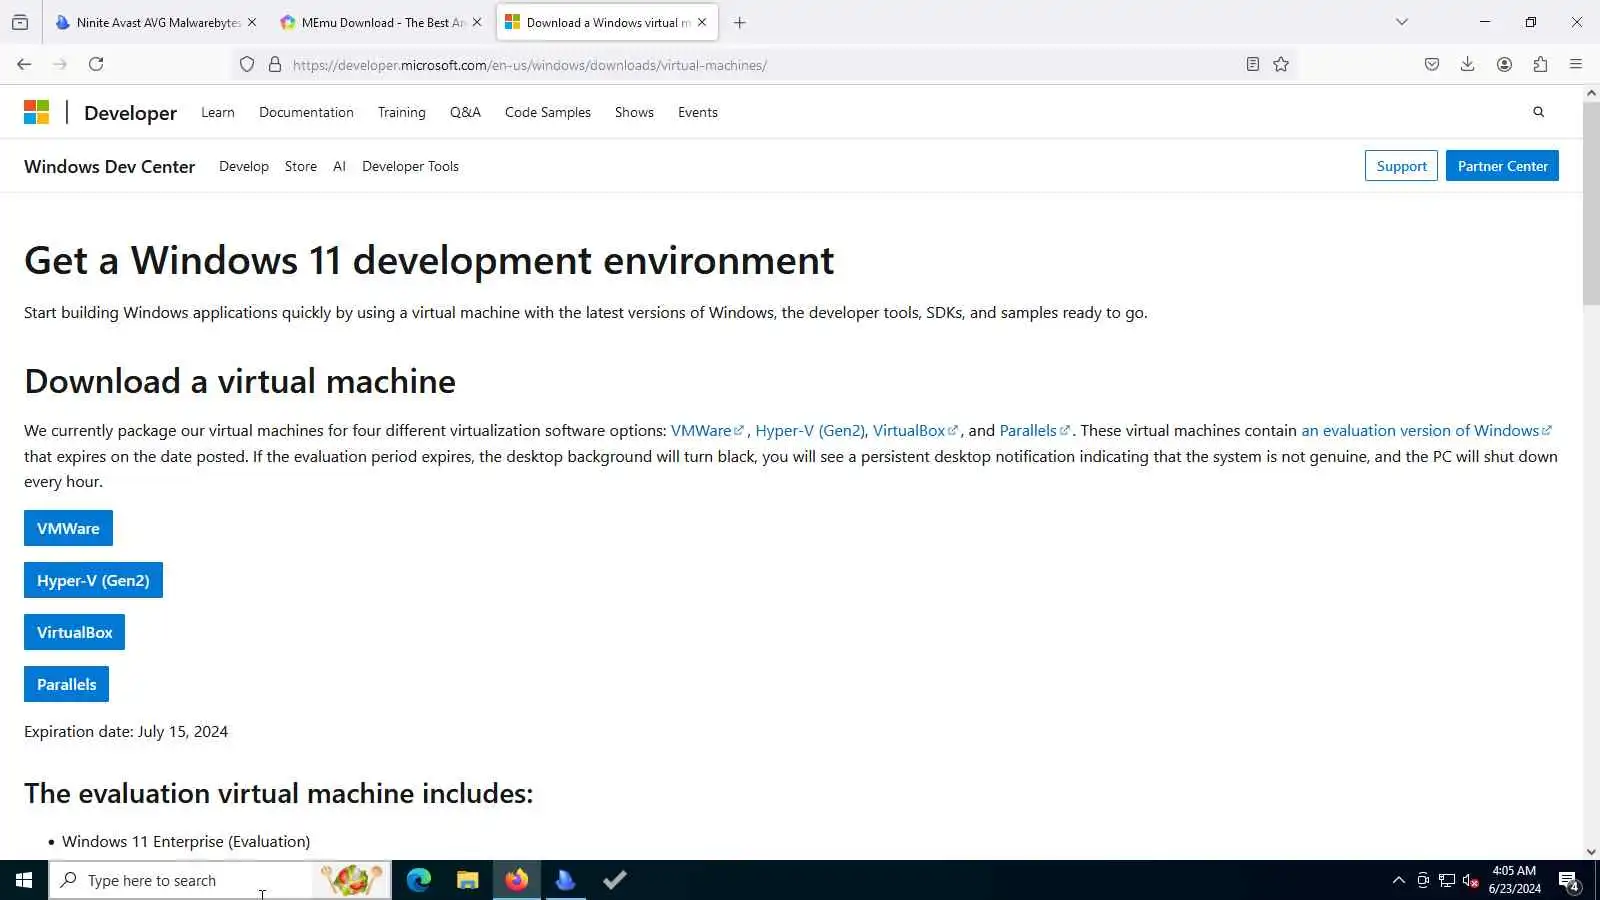Save page to Pocket

click(1432, 64)
